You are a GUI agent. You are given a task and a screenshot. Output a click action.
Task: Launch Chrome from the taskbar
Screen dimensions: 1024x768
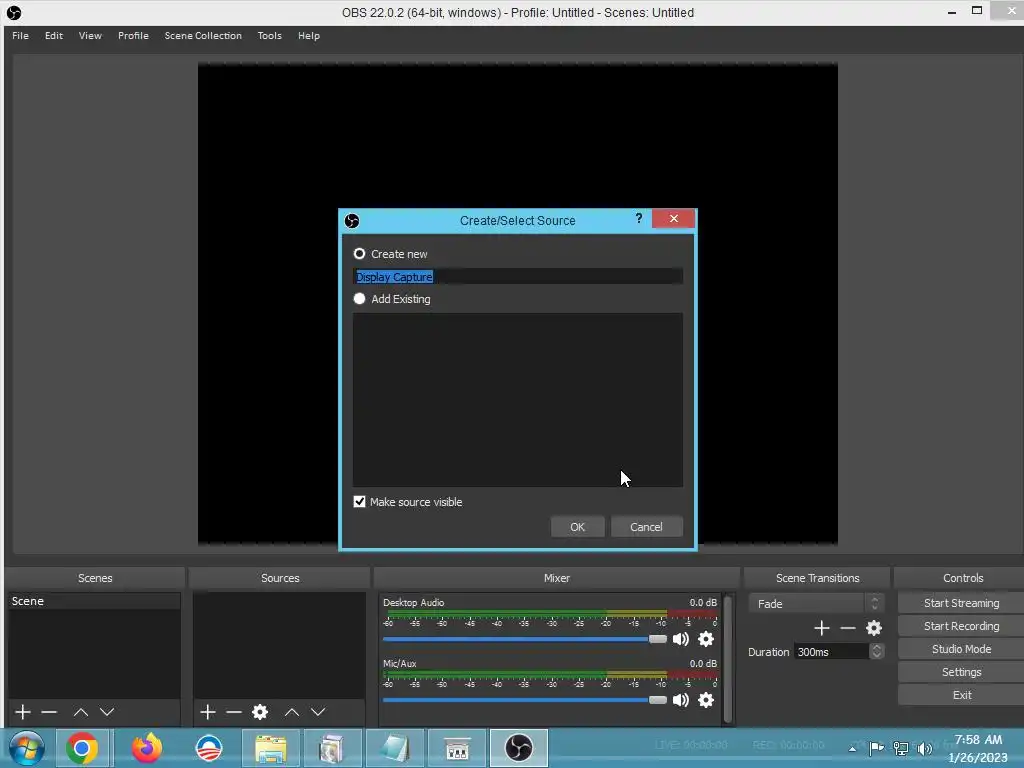(82, 748)
